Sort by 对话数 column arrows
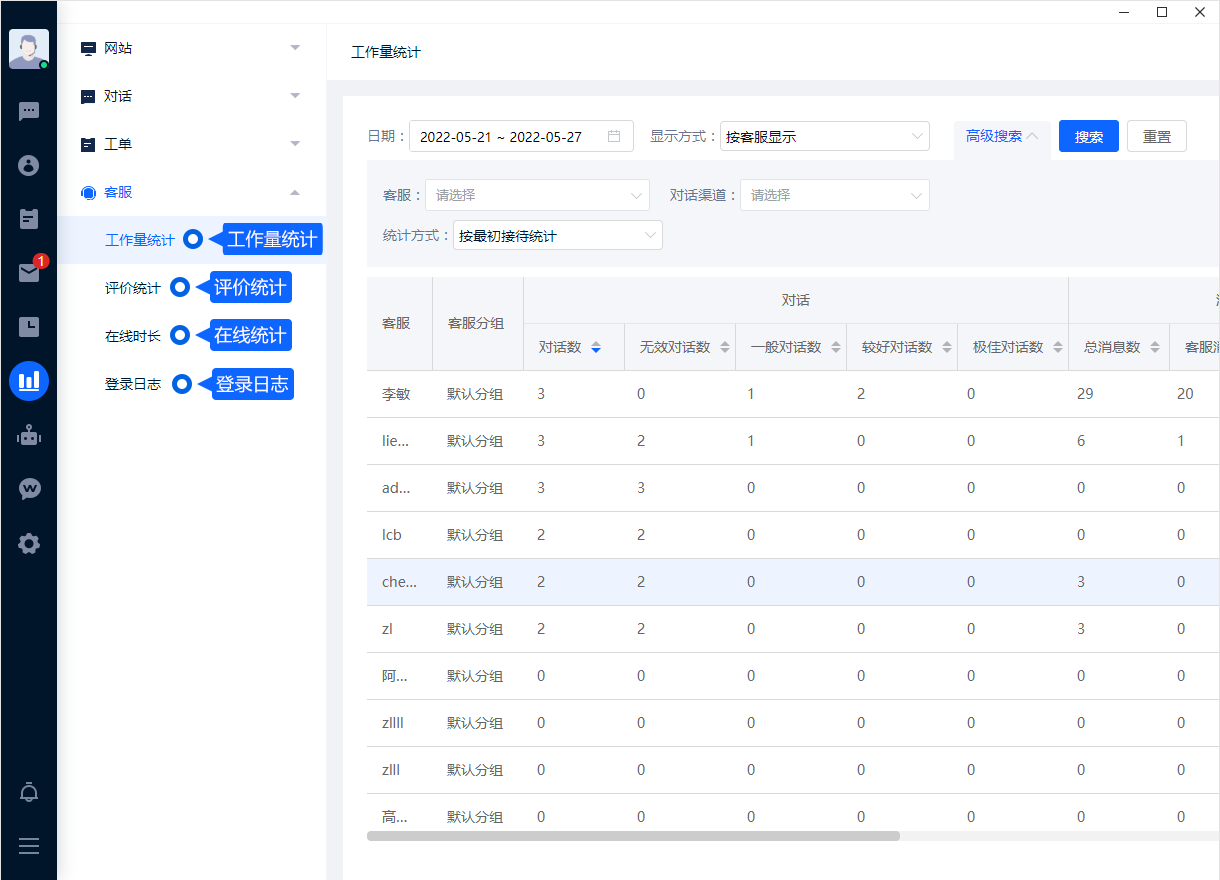 click(x=596, y=347)
